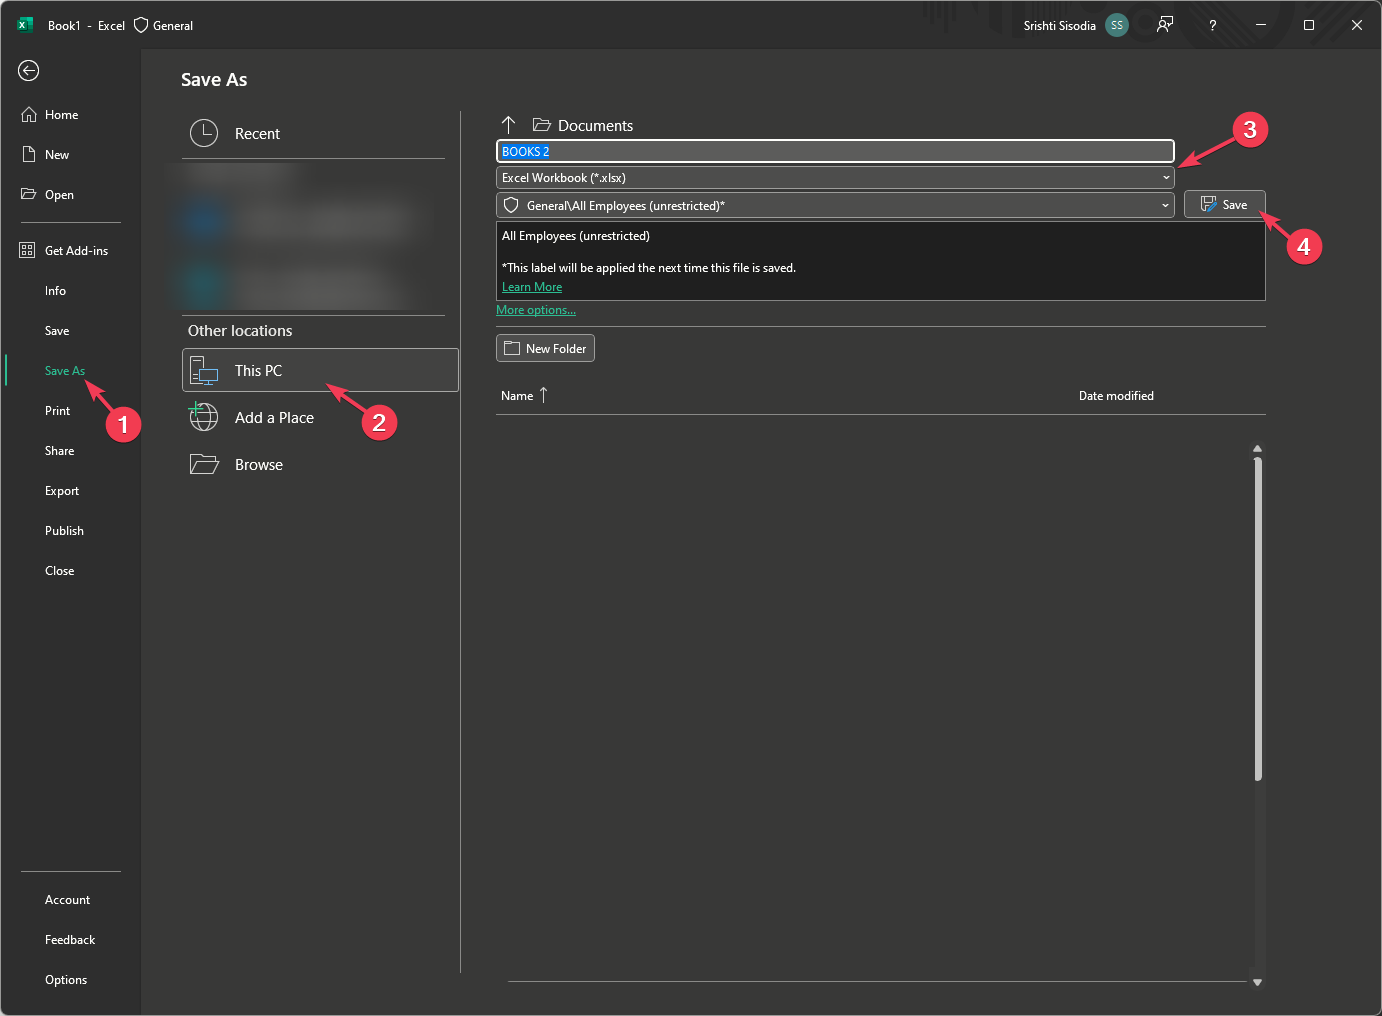Image resolution: width=1382 pixels, height=1016 pixels.
Task: Select Info in the sidebar
Action: point(55,291)
